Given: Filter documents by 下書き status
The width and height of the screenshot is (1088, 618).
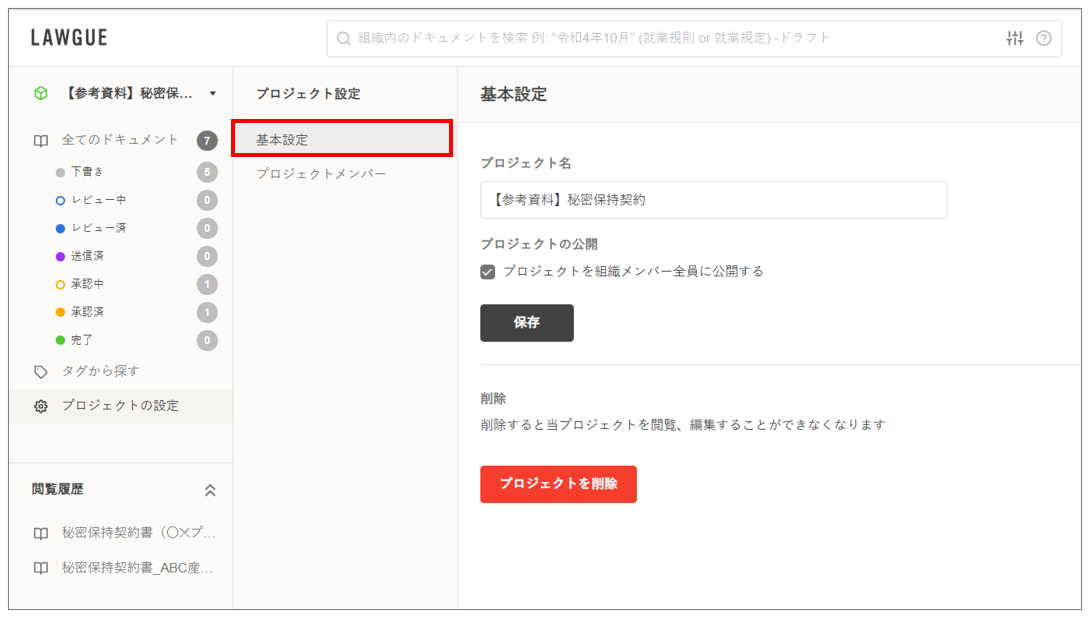Looking at the screenshot, I should pos(88,172).
